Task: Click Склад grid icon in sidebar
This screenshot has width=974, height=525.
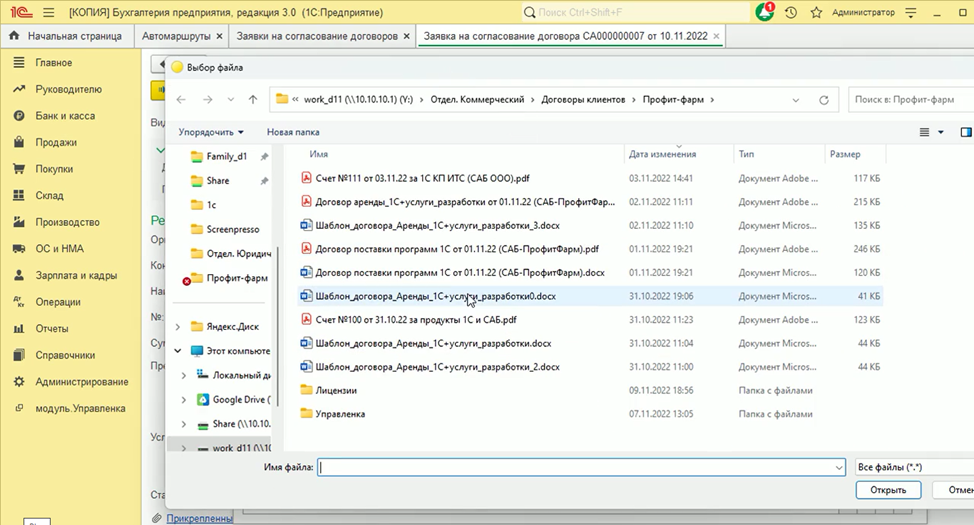Action: click(x=19, y=195)
